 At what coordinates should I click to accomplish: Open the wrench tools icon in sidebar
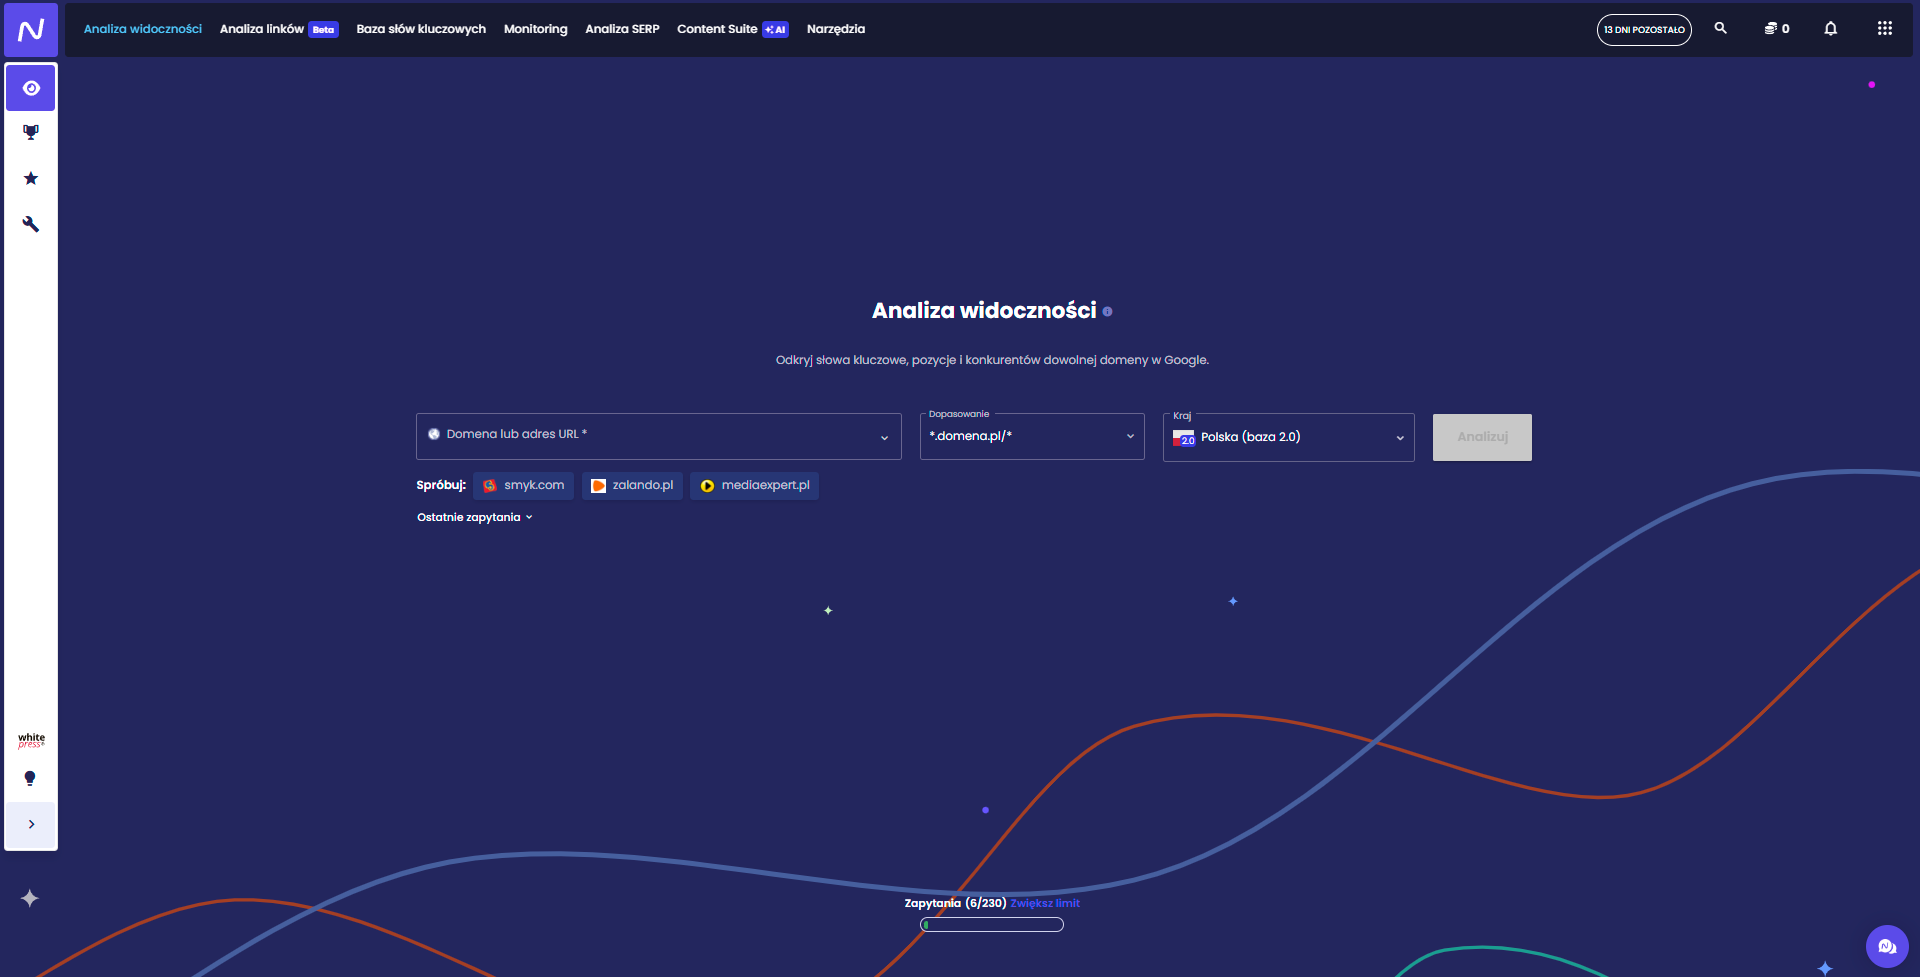31,224
